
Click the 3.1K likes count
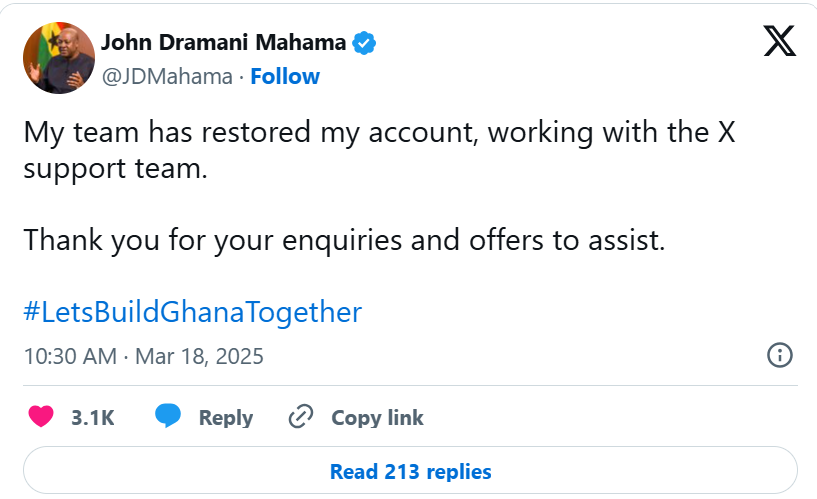tap(93, 418)
